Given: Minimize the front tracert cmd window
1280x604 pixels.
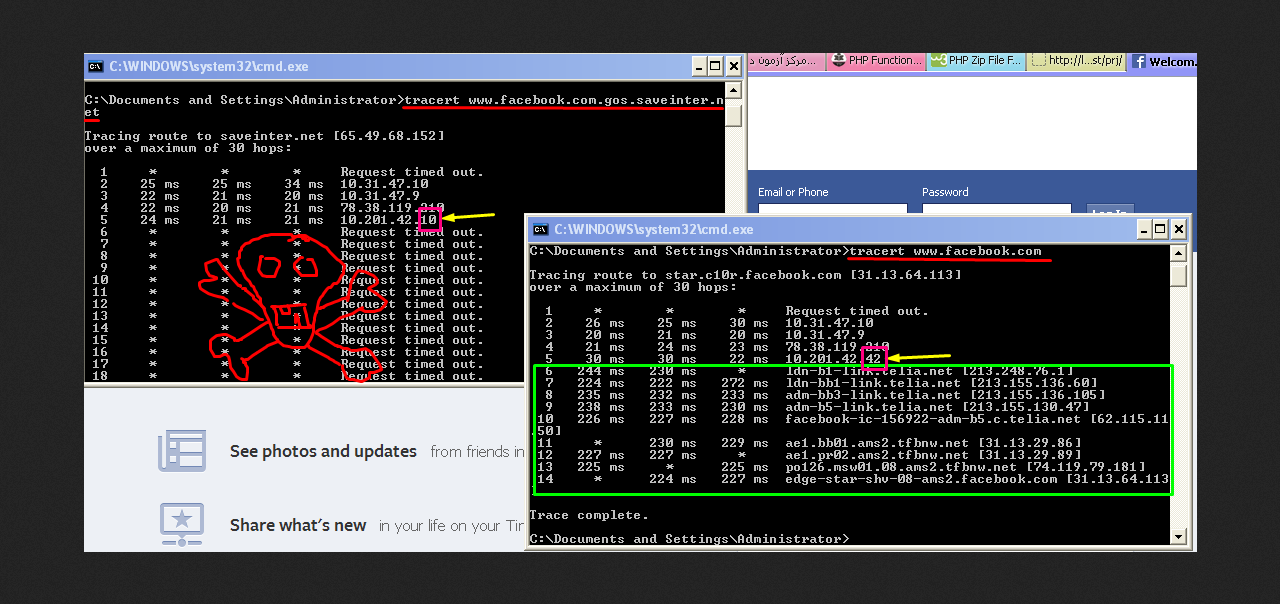Looking at the screenshot, I should click(x=1141, y=229).
